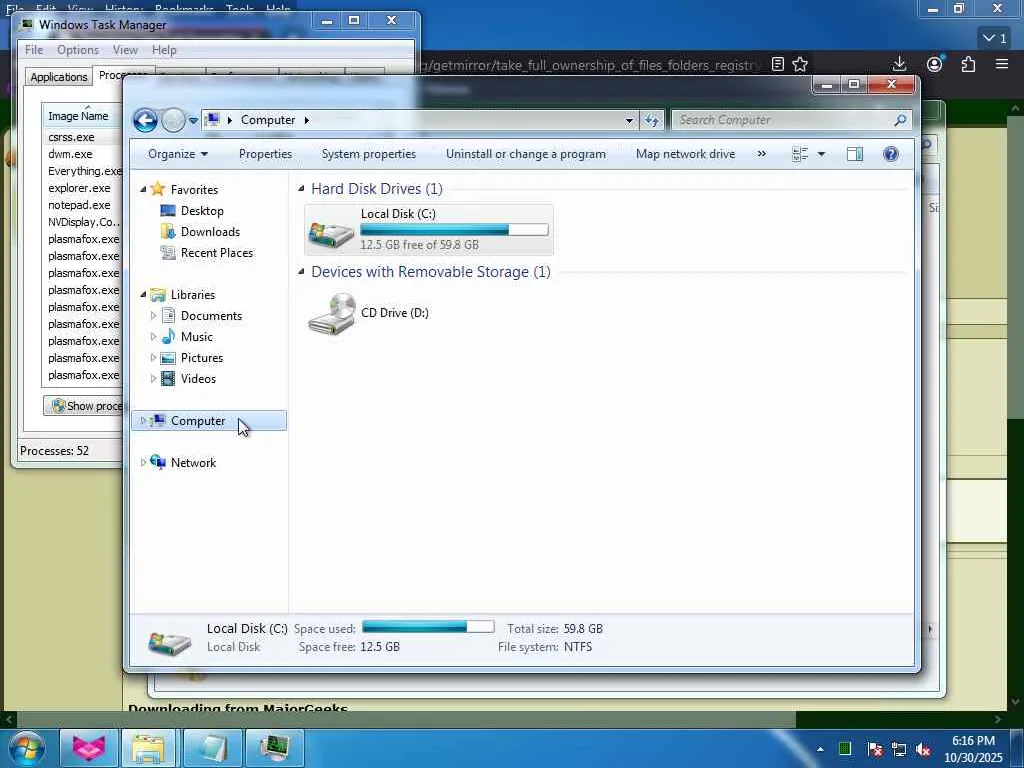
Task: Click the refresh button beside address bar
Action: point(652,120)
